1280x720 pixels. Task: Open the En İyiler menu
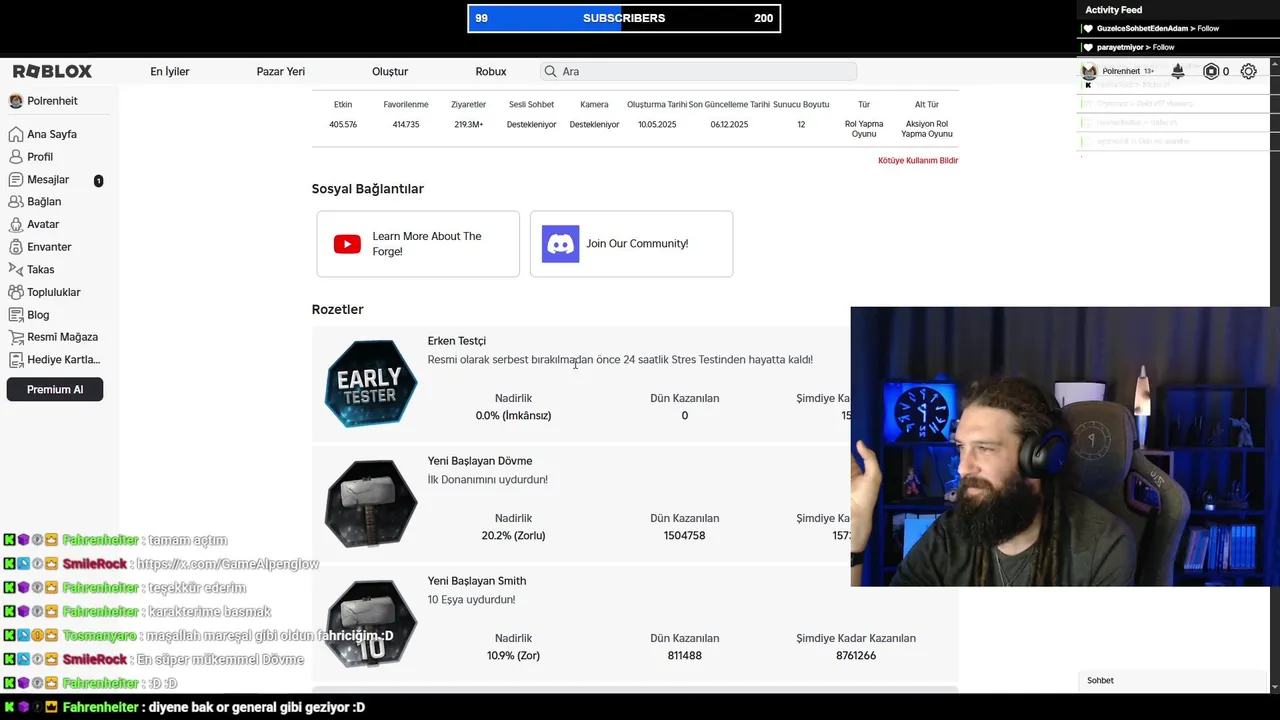coord(170,72)
